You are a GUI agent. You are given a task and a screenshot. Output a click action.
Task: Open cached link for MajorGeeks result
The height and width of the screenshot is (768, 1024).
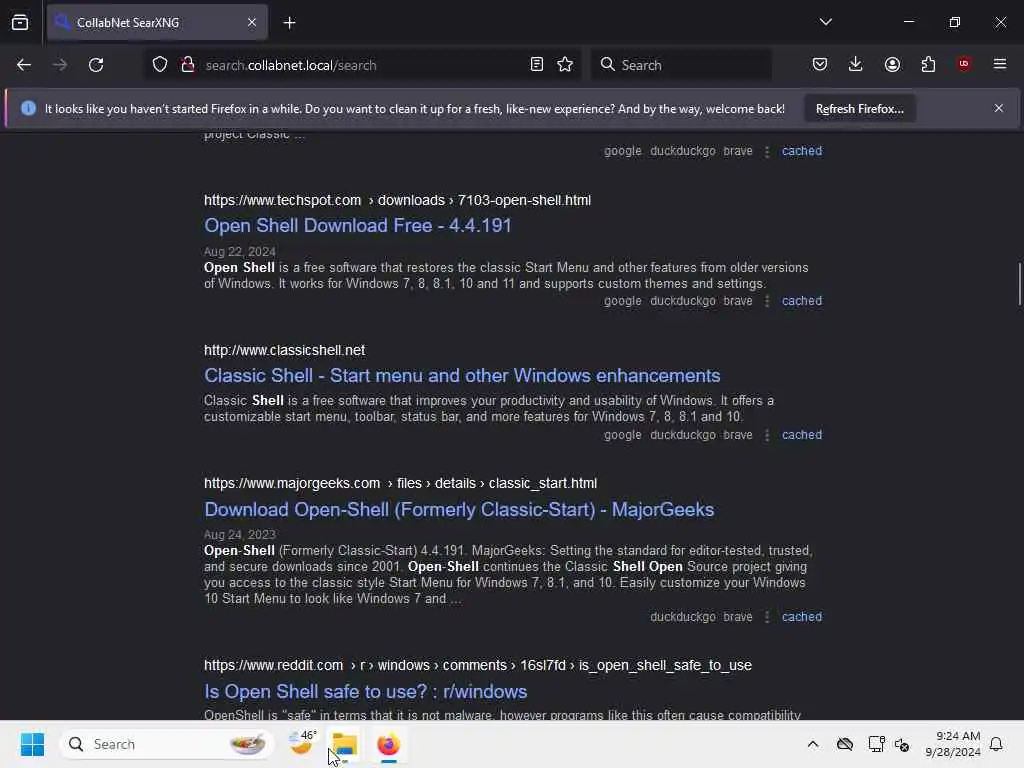pos(802,616)
